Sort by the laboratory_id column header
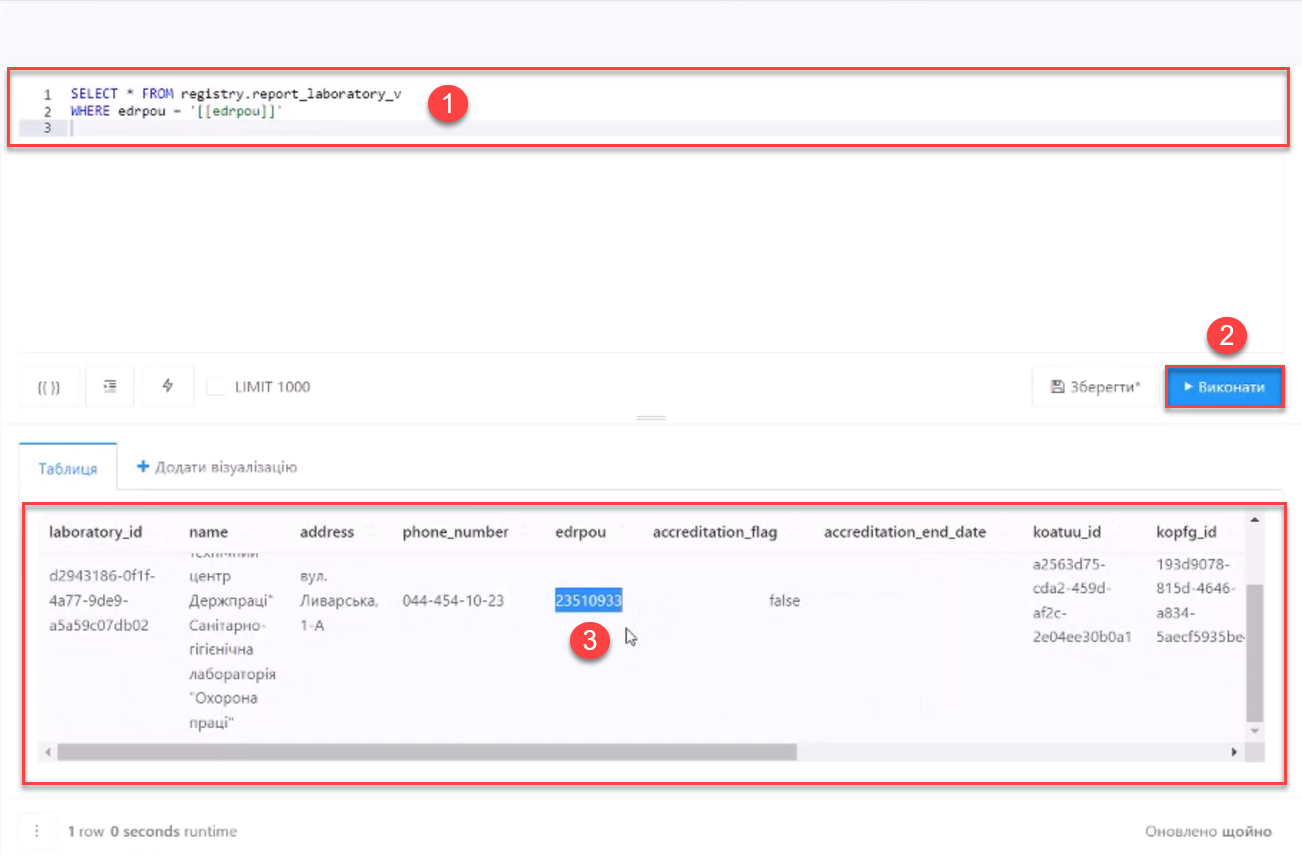Image resolution: width=1302 pixels, height=858 pixels. coord(95,532)
